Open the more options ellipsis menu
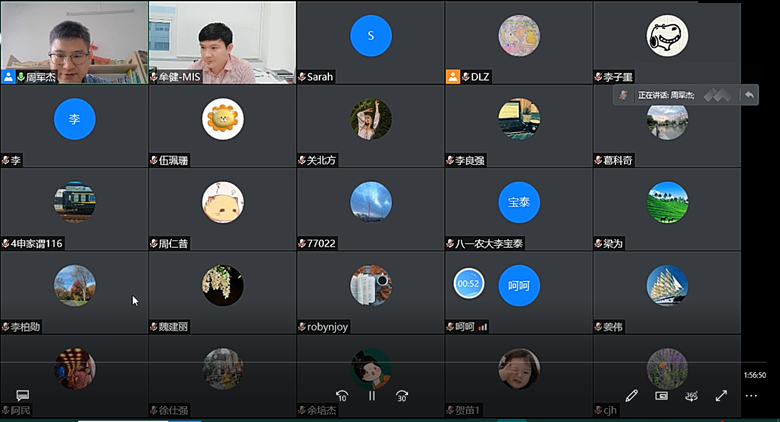The width and height of the screenshot is (780, 422). pos(751,396)
